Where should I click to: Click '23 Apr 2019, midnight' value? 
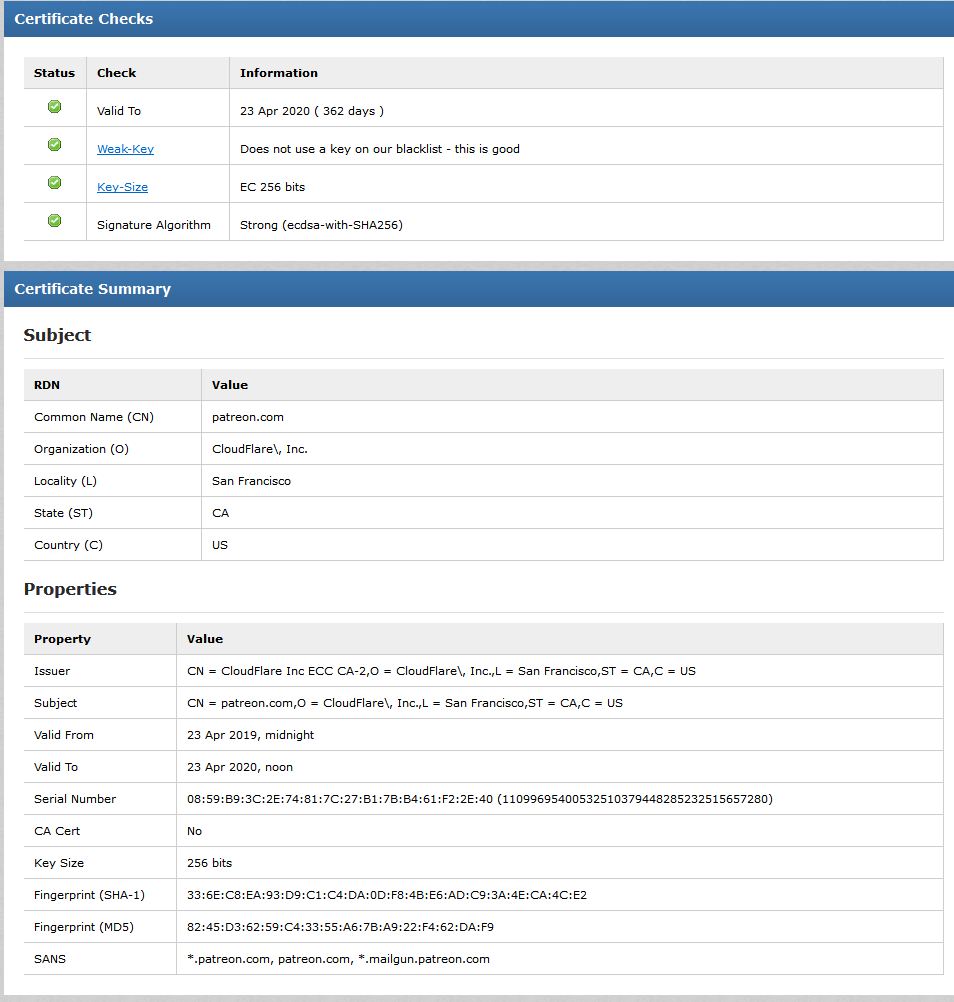point(250,735)
